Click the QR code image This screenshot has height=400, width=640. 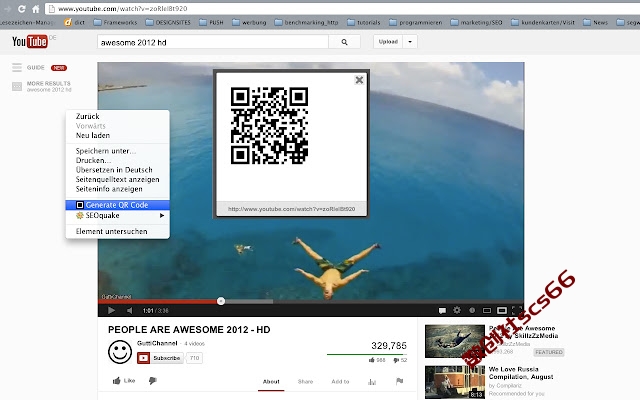coord(269,126)
